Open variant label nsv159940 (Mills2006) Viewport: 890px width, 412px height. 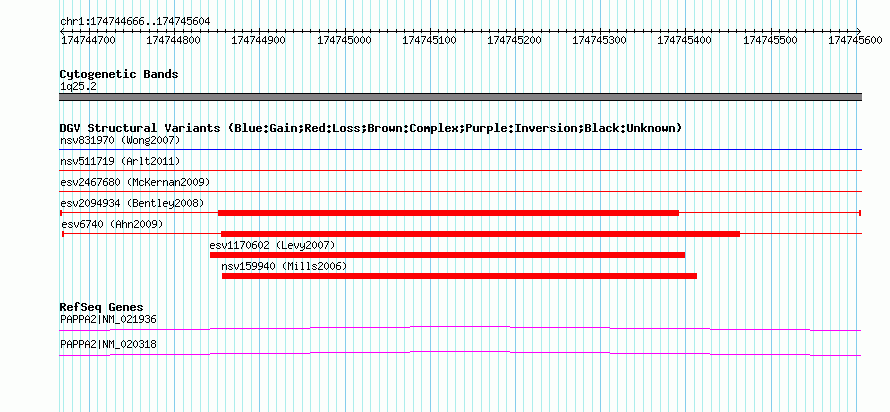tap(284, 266)
